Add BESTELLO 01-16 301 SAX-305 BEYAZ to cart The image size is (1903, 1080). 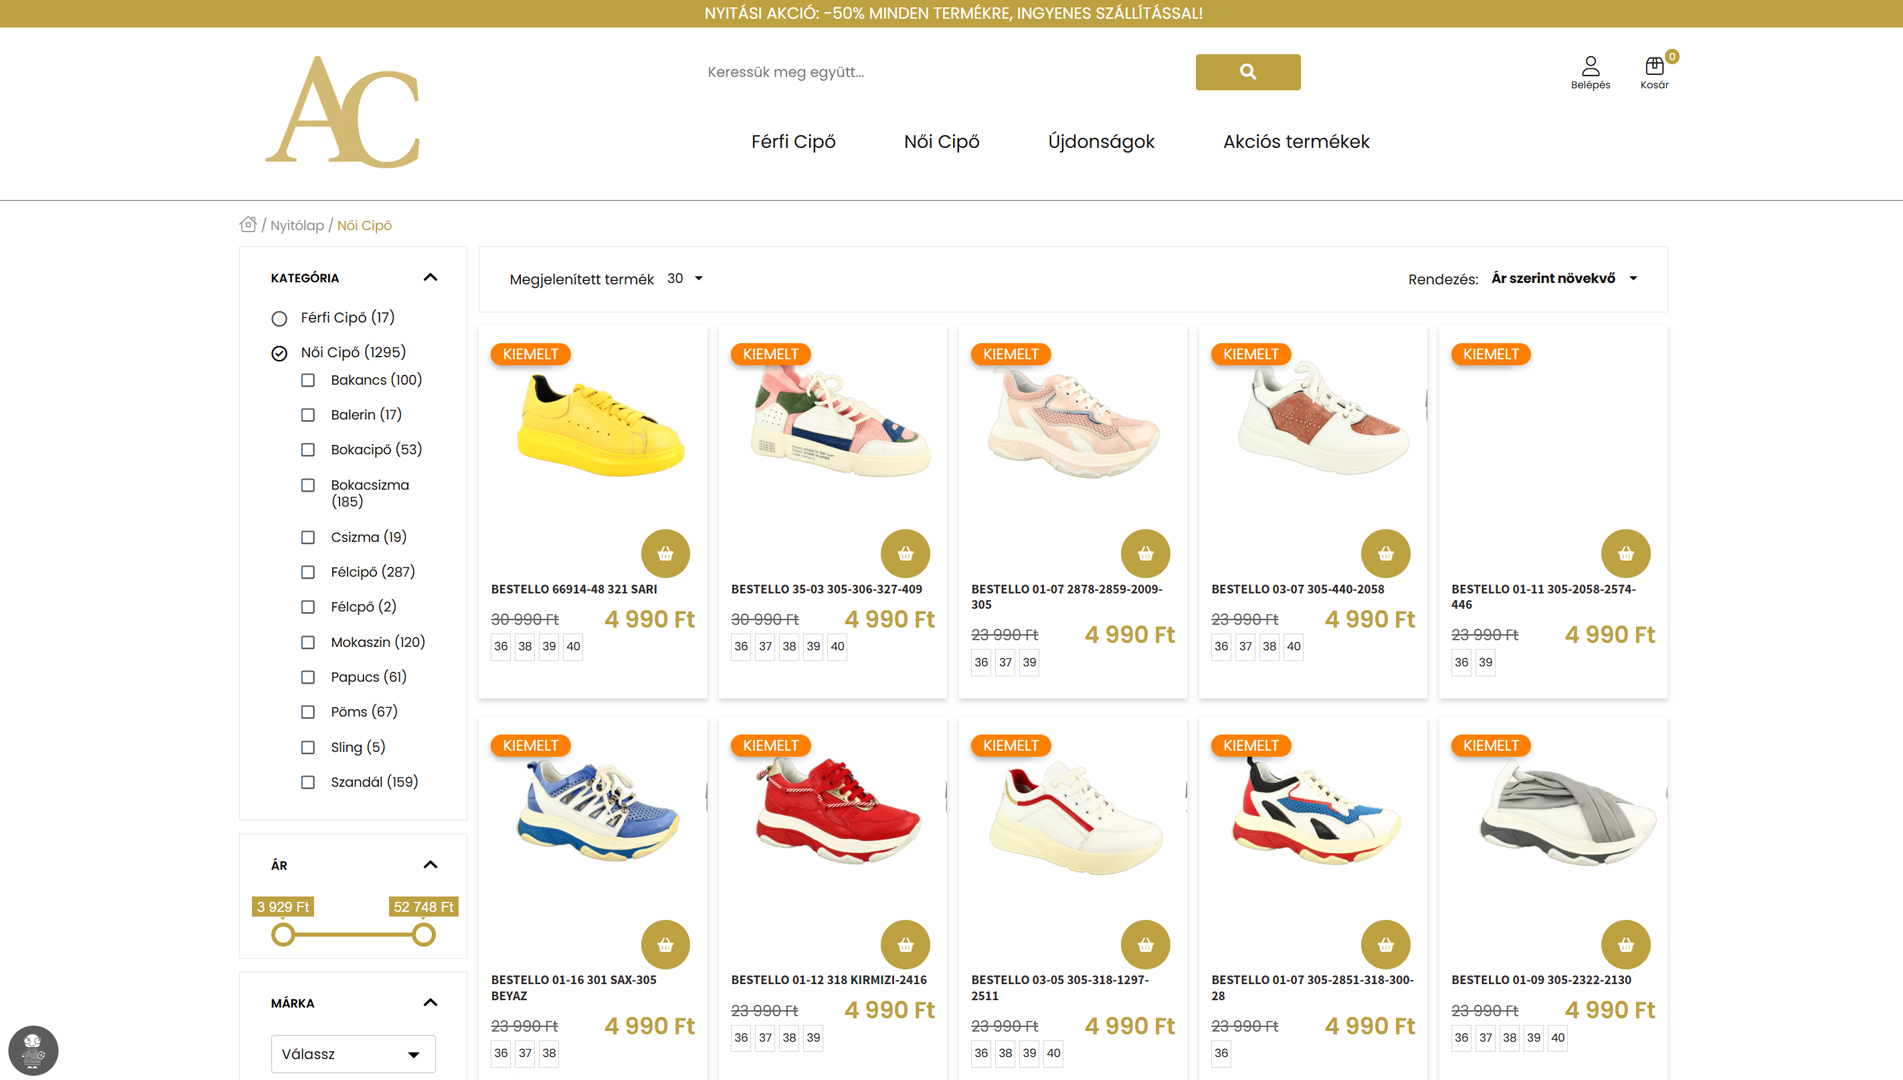[665, 944]
